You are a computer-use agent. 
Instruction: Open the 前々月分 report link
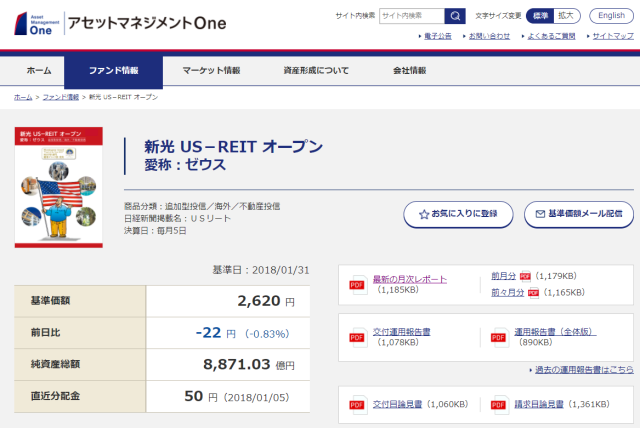click(x=507, y=293)
